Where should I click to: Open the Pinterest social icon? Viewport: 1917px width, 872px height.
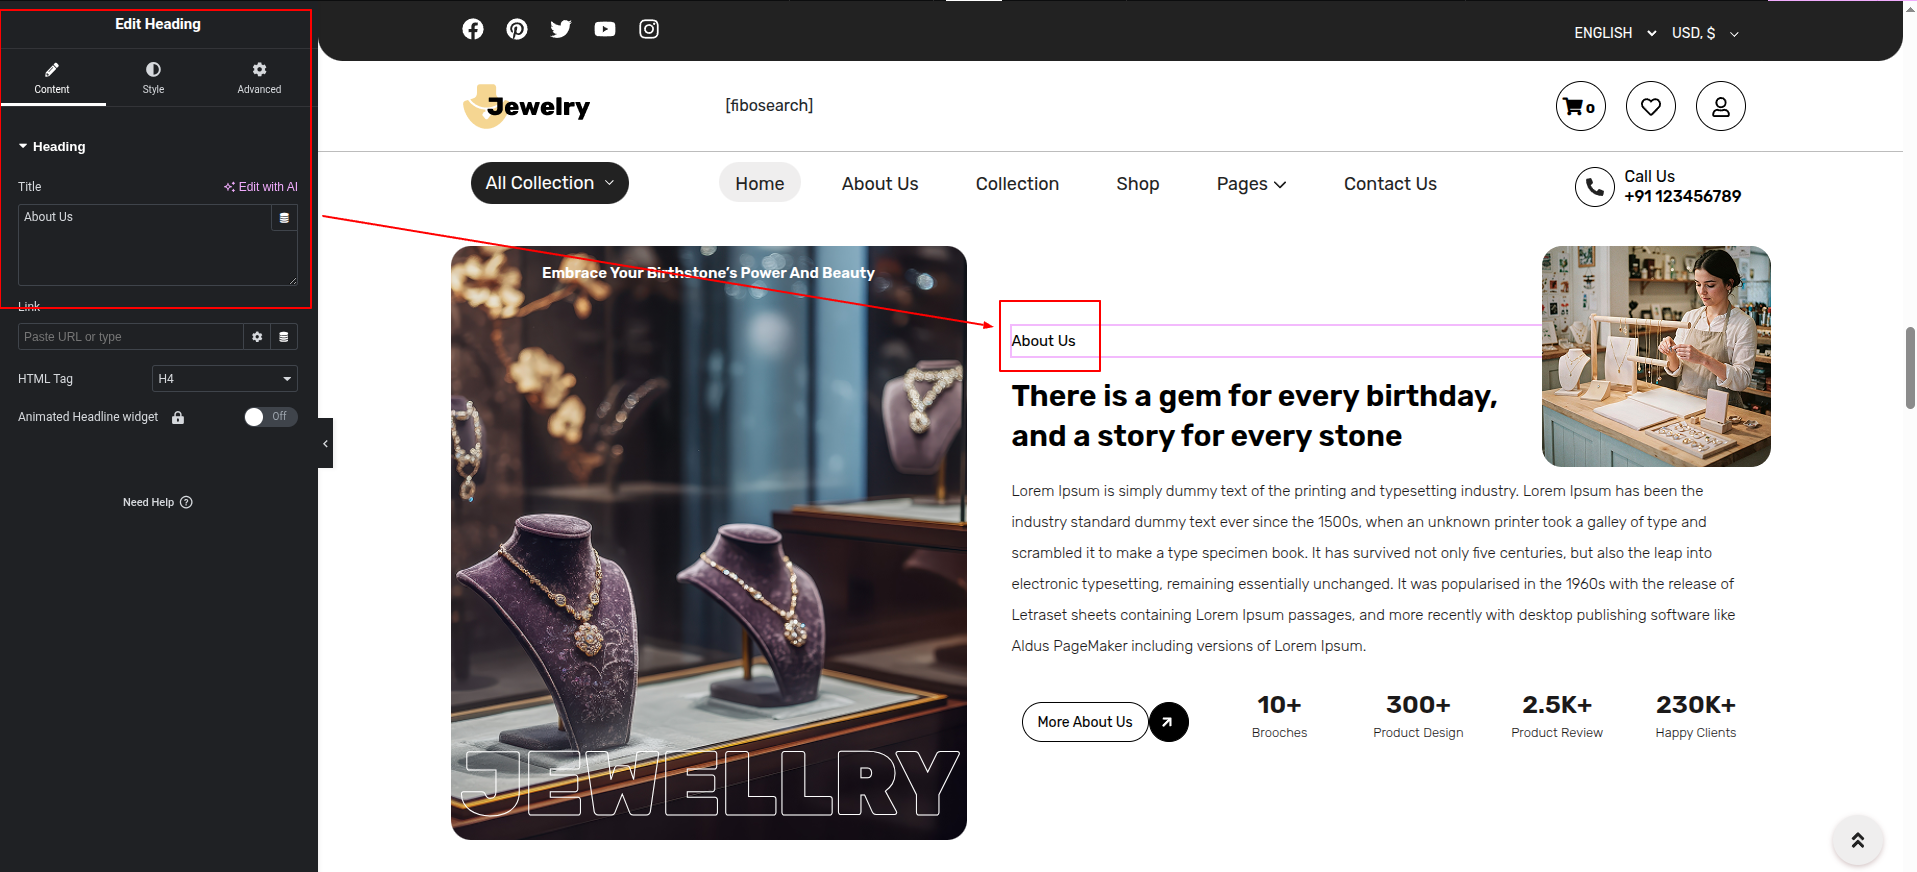pos(517,29)
